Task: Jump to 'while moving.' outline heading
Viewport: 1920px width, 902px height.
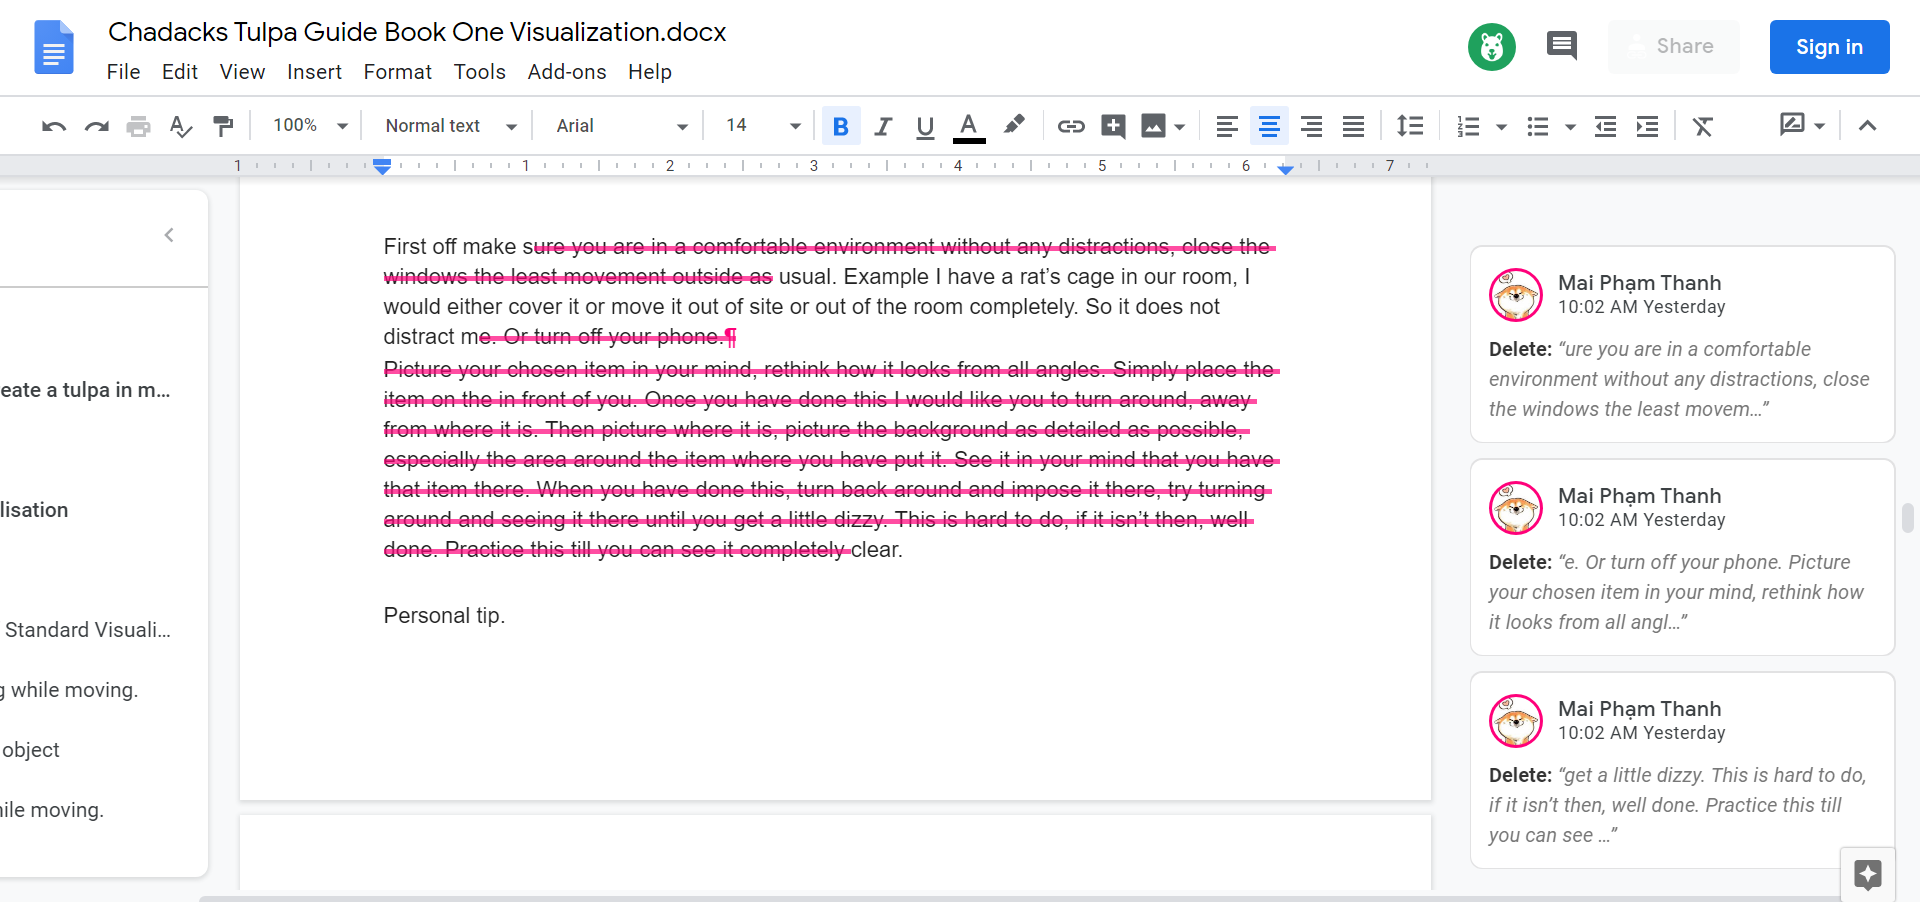Action: point(69,690)
